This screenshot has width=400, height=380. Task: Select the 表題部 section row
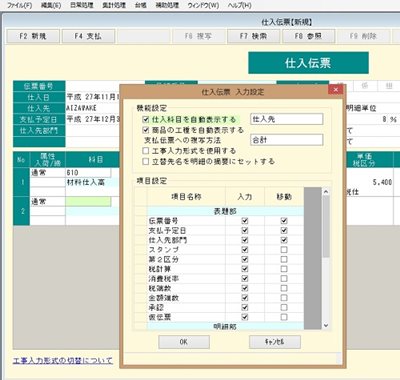click(225, 211)
